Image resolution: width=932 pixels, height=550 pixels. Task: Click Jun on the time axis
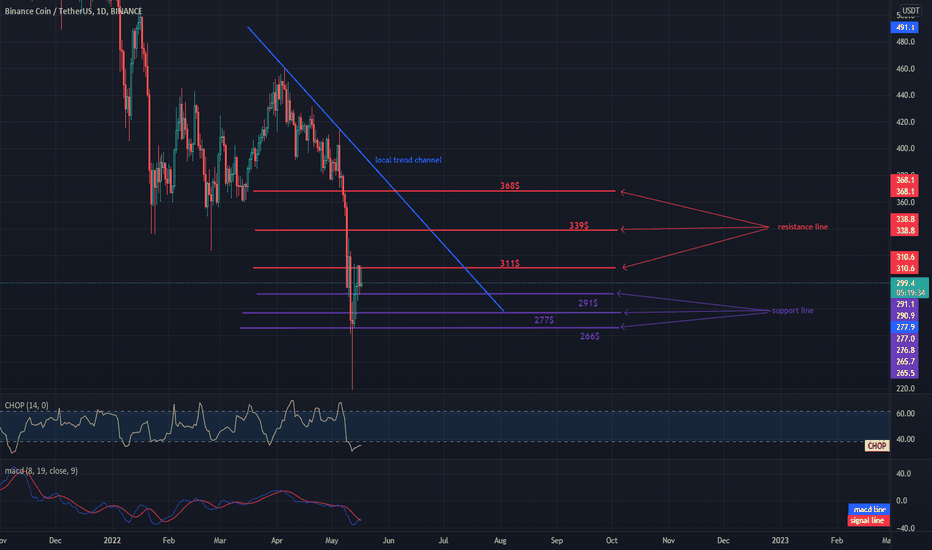coord(388,540)
